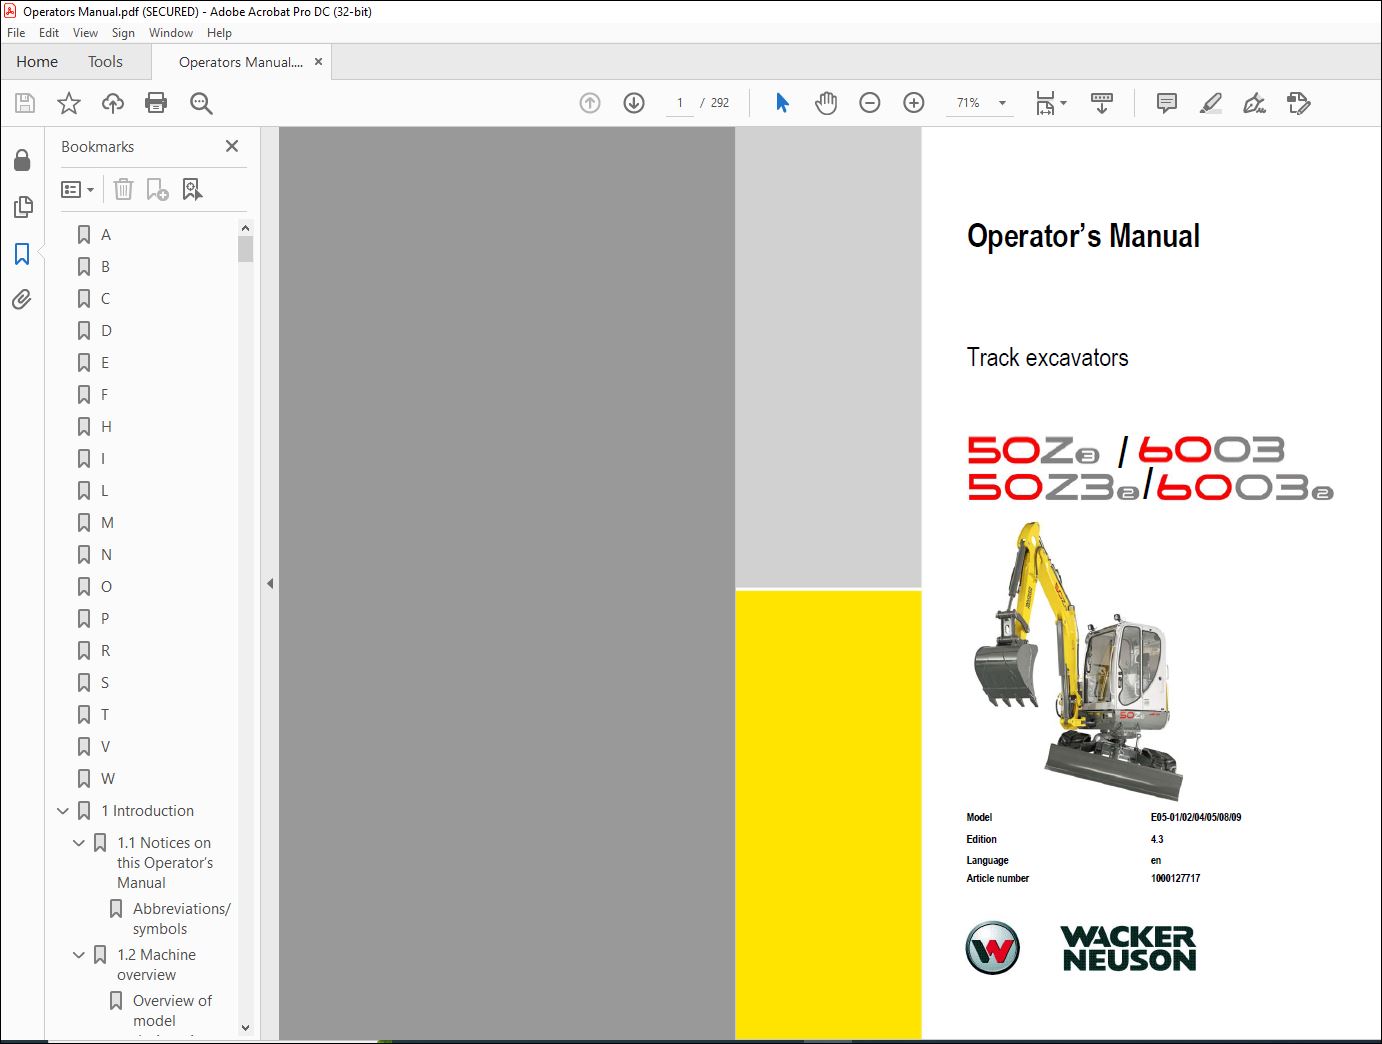This screenshot has height=1044, width=1382.
Task: Open the Abbreviations/symbols bookmark
Action: pyautogui.click(x=181, y=919)
